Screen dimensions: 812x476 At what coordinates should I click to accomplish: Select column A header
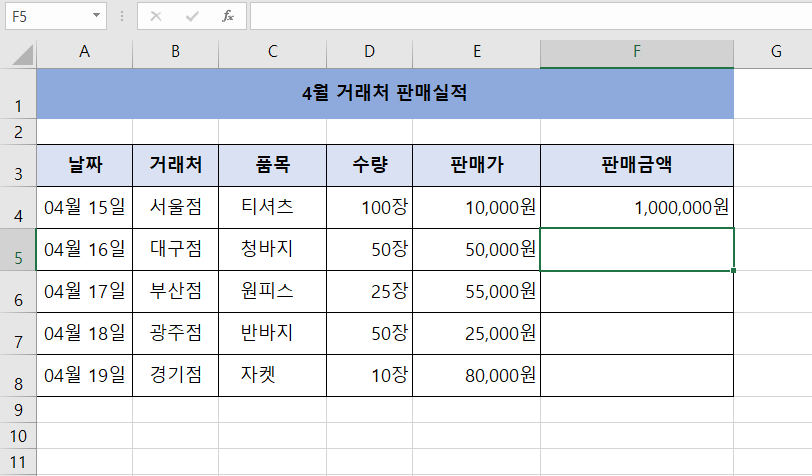84,54
